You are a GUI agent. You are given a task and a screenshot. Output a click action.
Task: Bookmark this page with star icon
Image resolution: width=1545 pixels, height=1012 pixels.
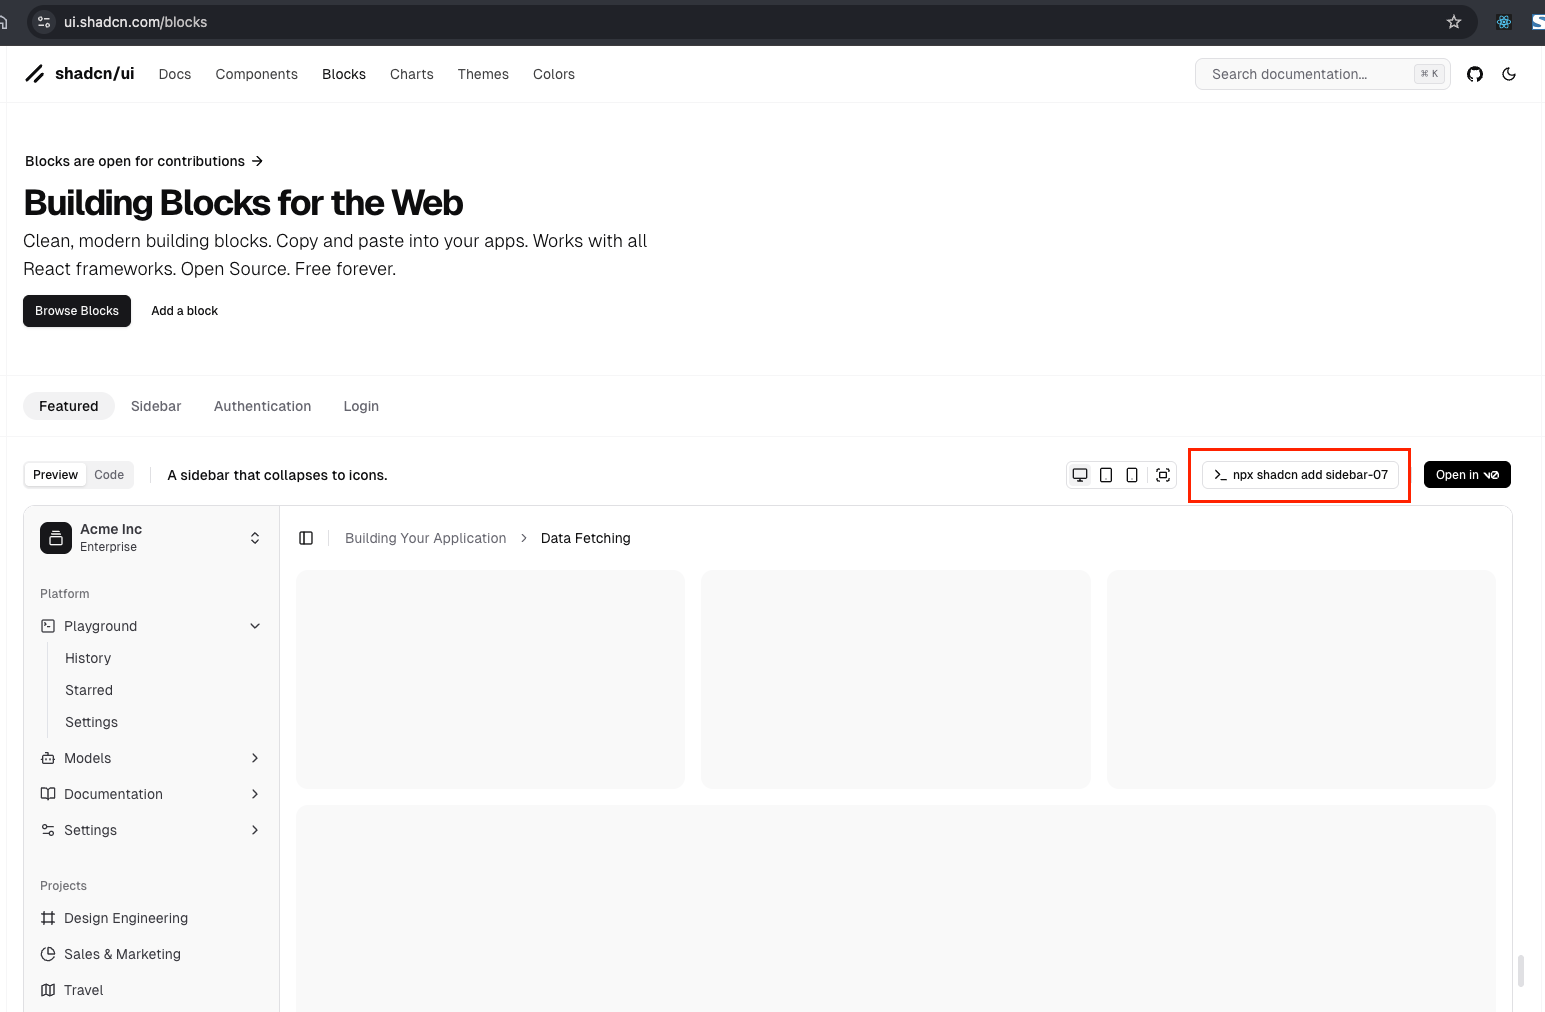1454,22
